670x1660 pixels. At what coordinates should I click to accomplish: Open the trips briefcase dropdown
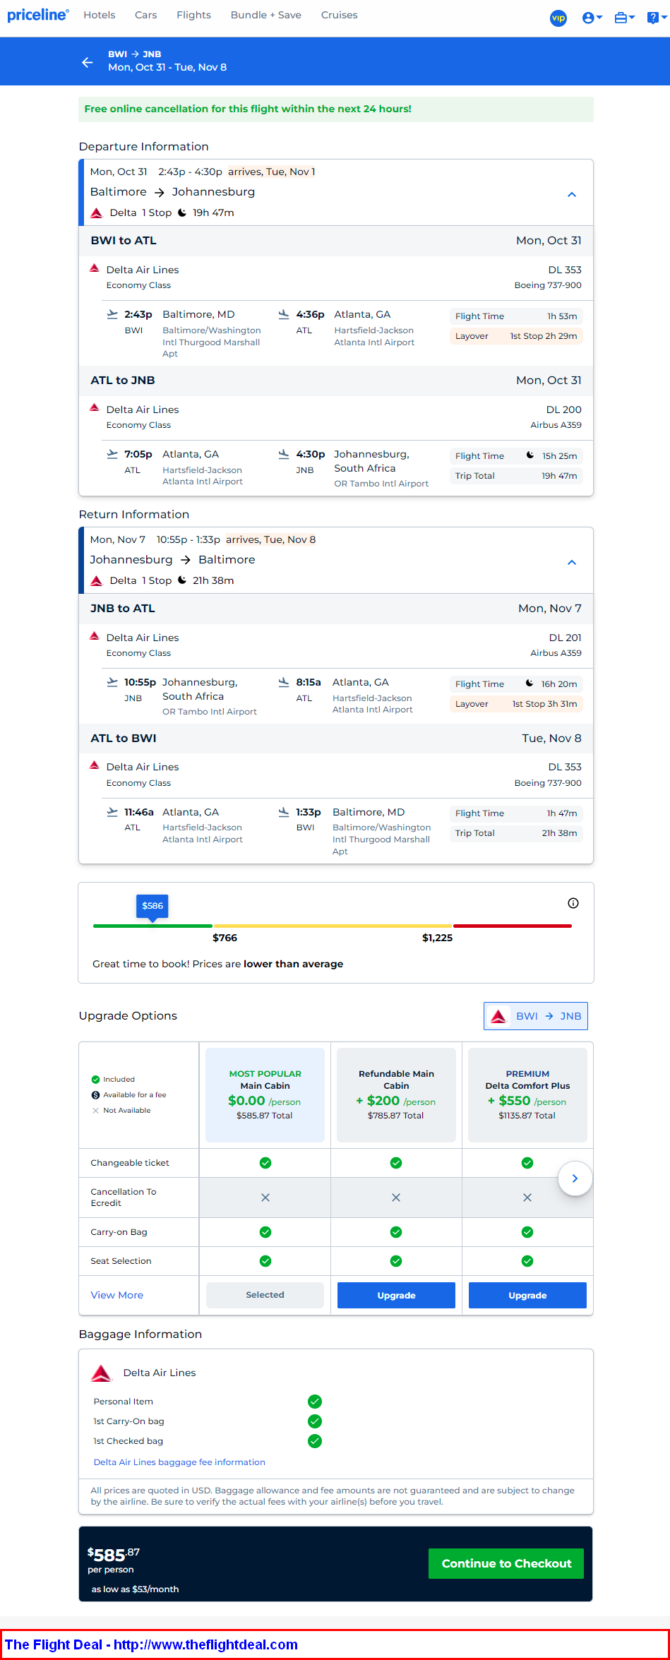[x=625, y=18]
